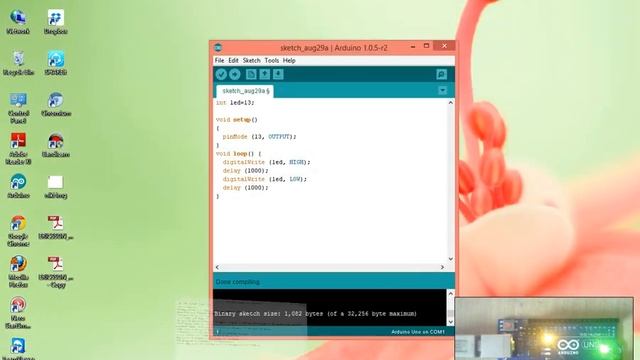
Task: Launch Mozilla Firefox from the desktop
Action: pos(18,272)
